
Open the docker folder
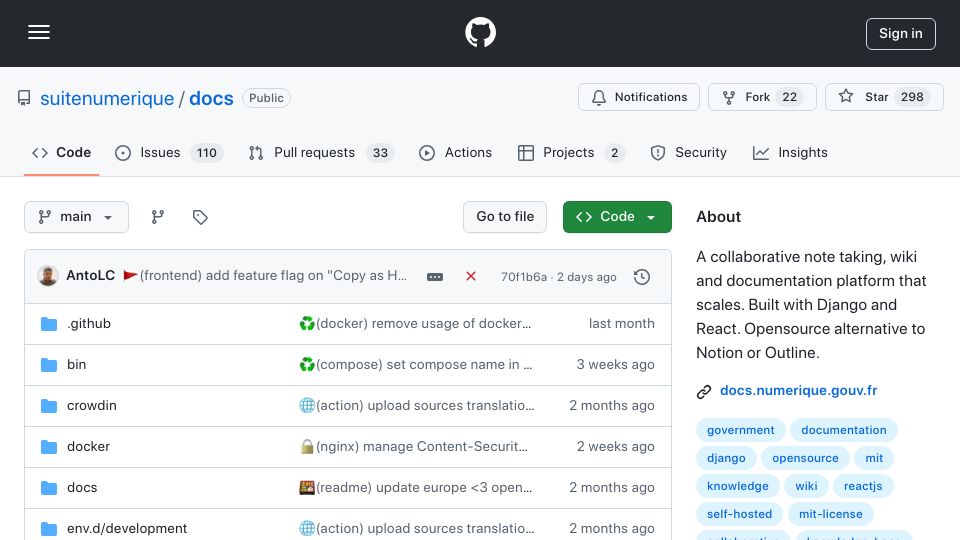click(x=88, y=446)
